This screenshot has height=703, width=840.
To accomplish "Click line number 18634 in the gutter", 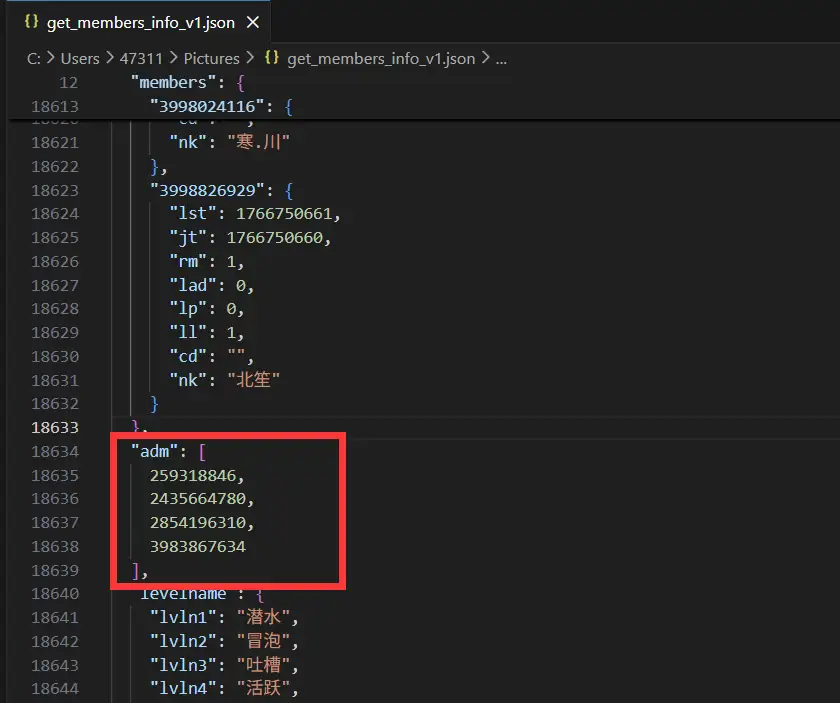I will 55,452.
